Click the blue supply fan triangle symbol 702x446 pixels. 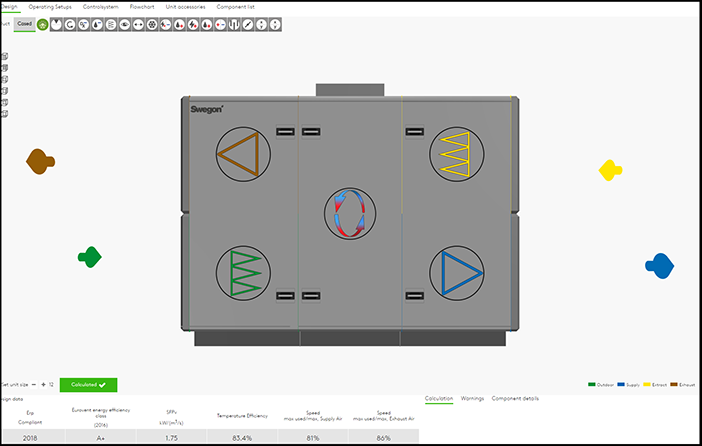point(456,271)
